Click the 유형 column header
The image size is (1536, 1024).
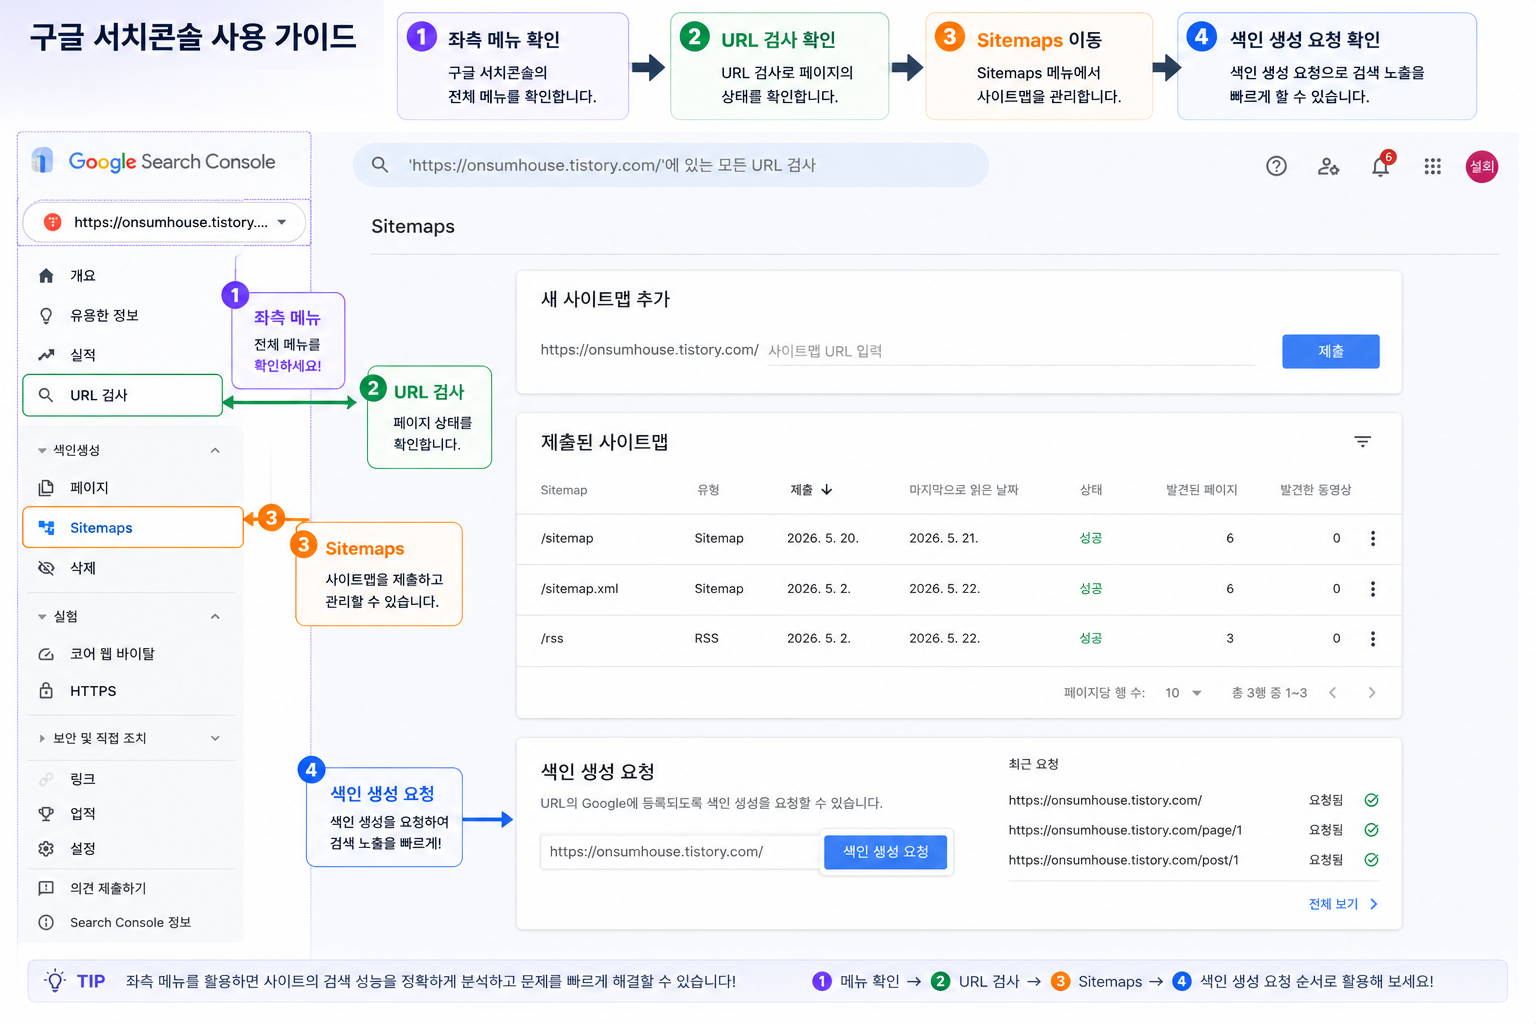(x=708, y=490)
